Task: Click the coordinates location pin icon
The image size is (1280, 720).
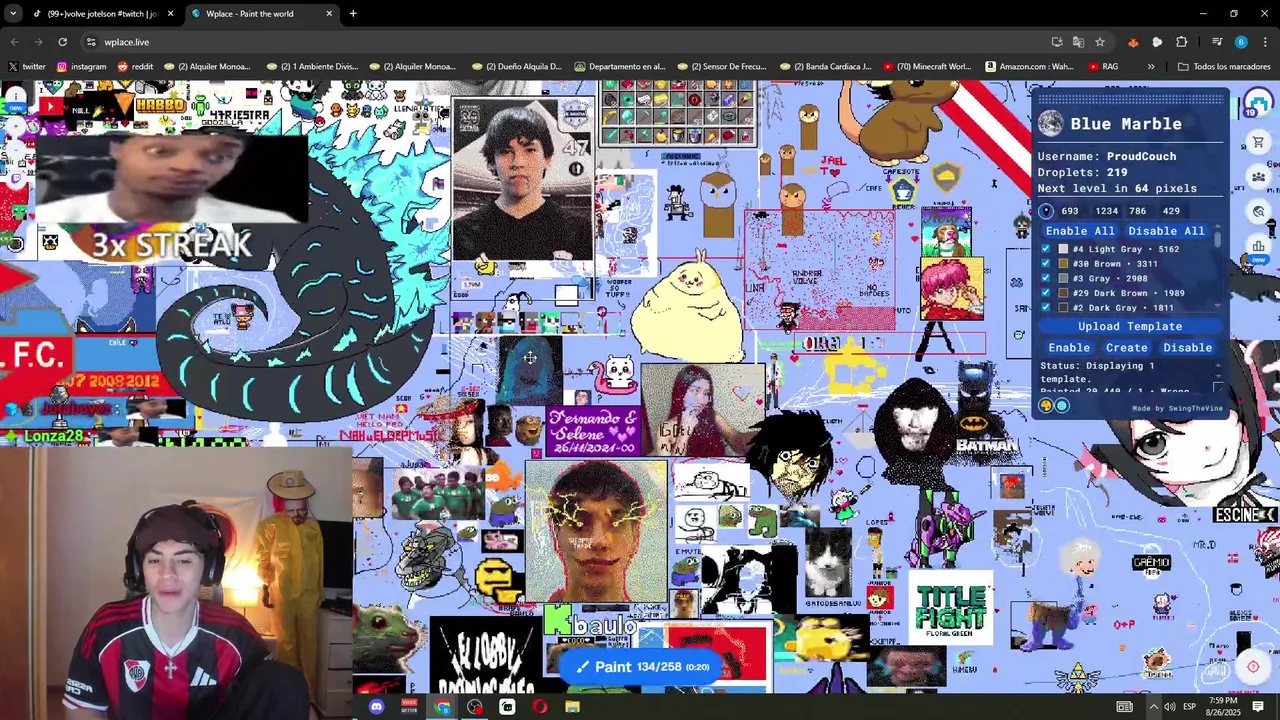Action: 1046,211
